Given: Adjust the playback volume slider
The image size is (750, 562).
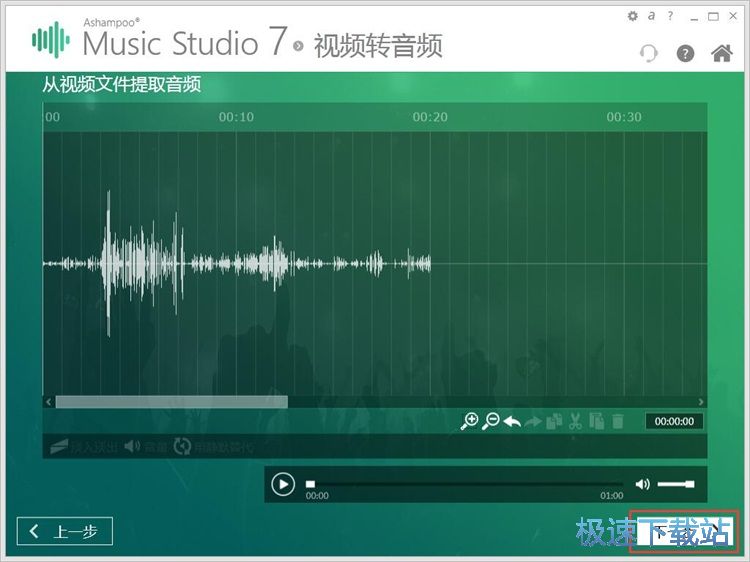Looking at the screenshot, I should [x=675, y=484].
